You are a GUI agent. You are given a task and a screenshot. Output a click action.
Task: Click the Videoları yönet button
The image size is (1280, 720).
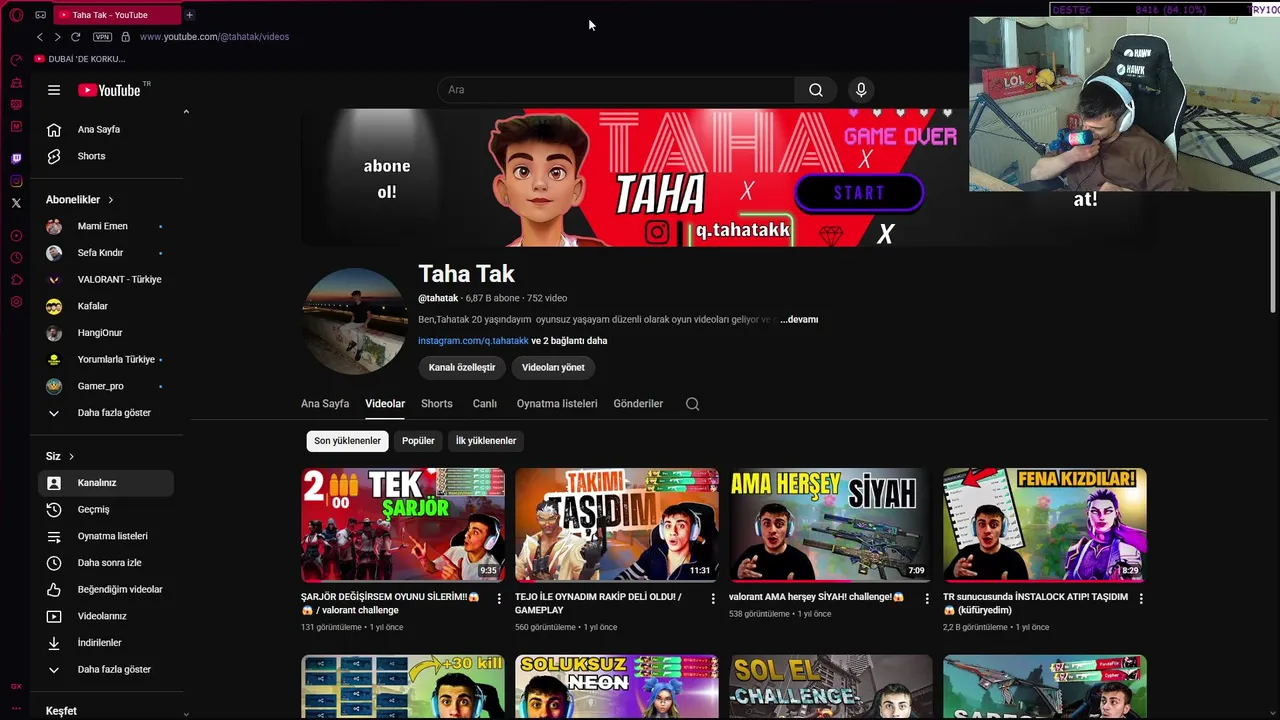(553, 367)
